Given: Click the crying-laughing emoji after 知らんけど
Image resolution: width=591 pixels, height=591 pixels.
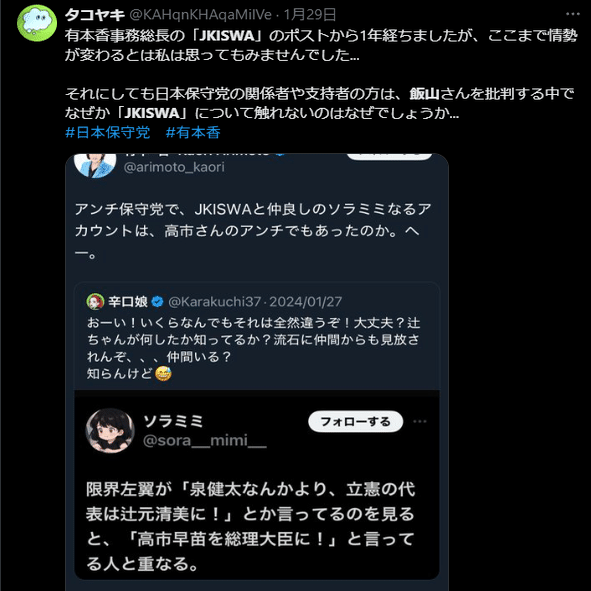Looking at the screenshot, I should coord(163,374).
